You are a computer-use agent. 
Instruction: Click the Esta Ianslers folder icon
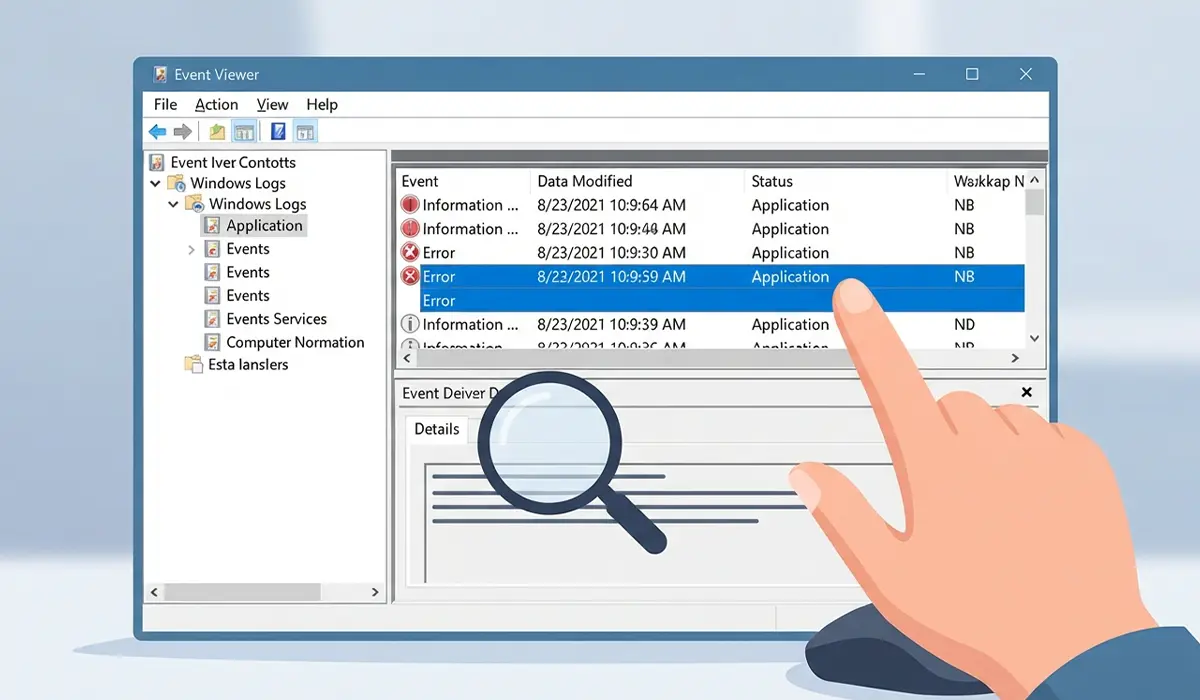(x=194, y=364)
